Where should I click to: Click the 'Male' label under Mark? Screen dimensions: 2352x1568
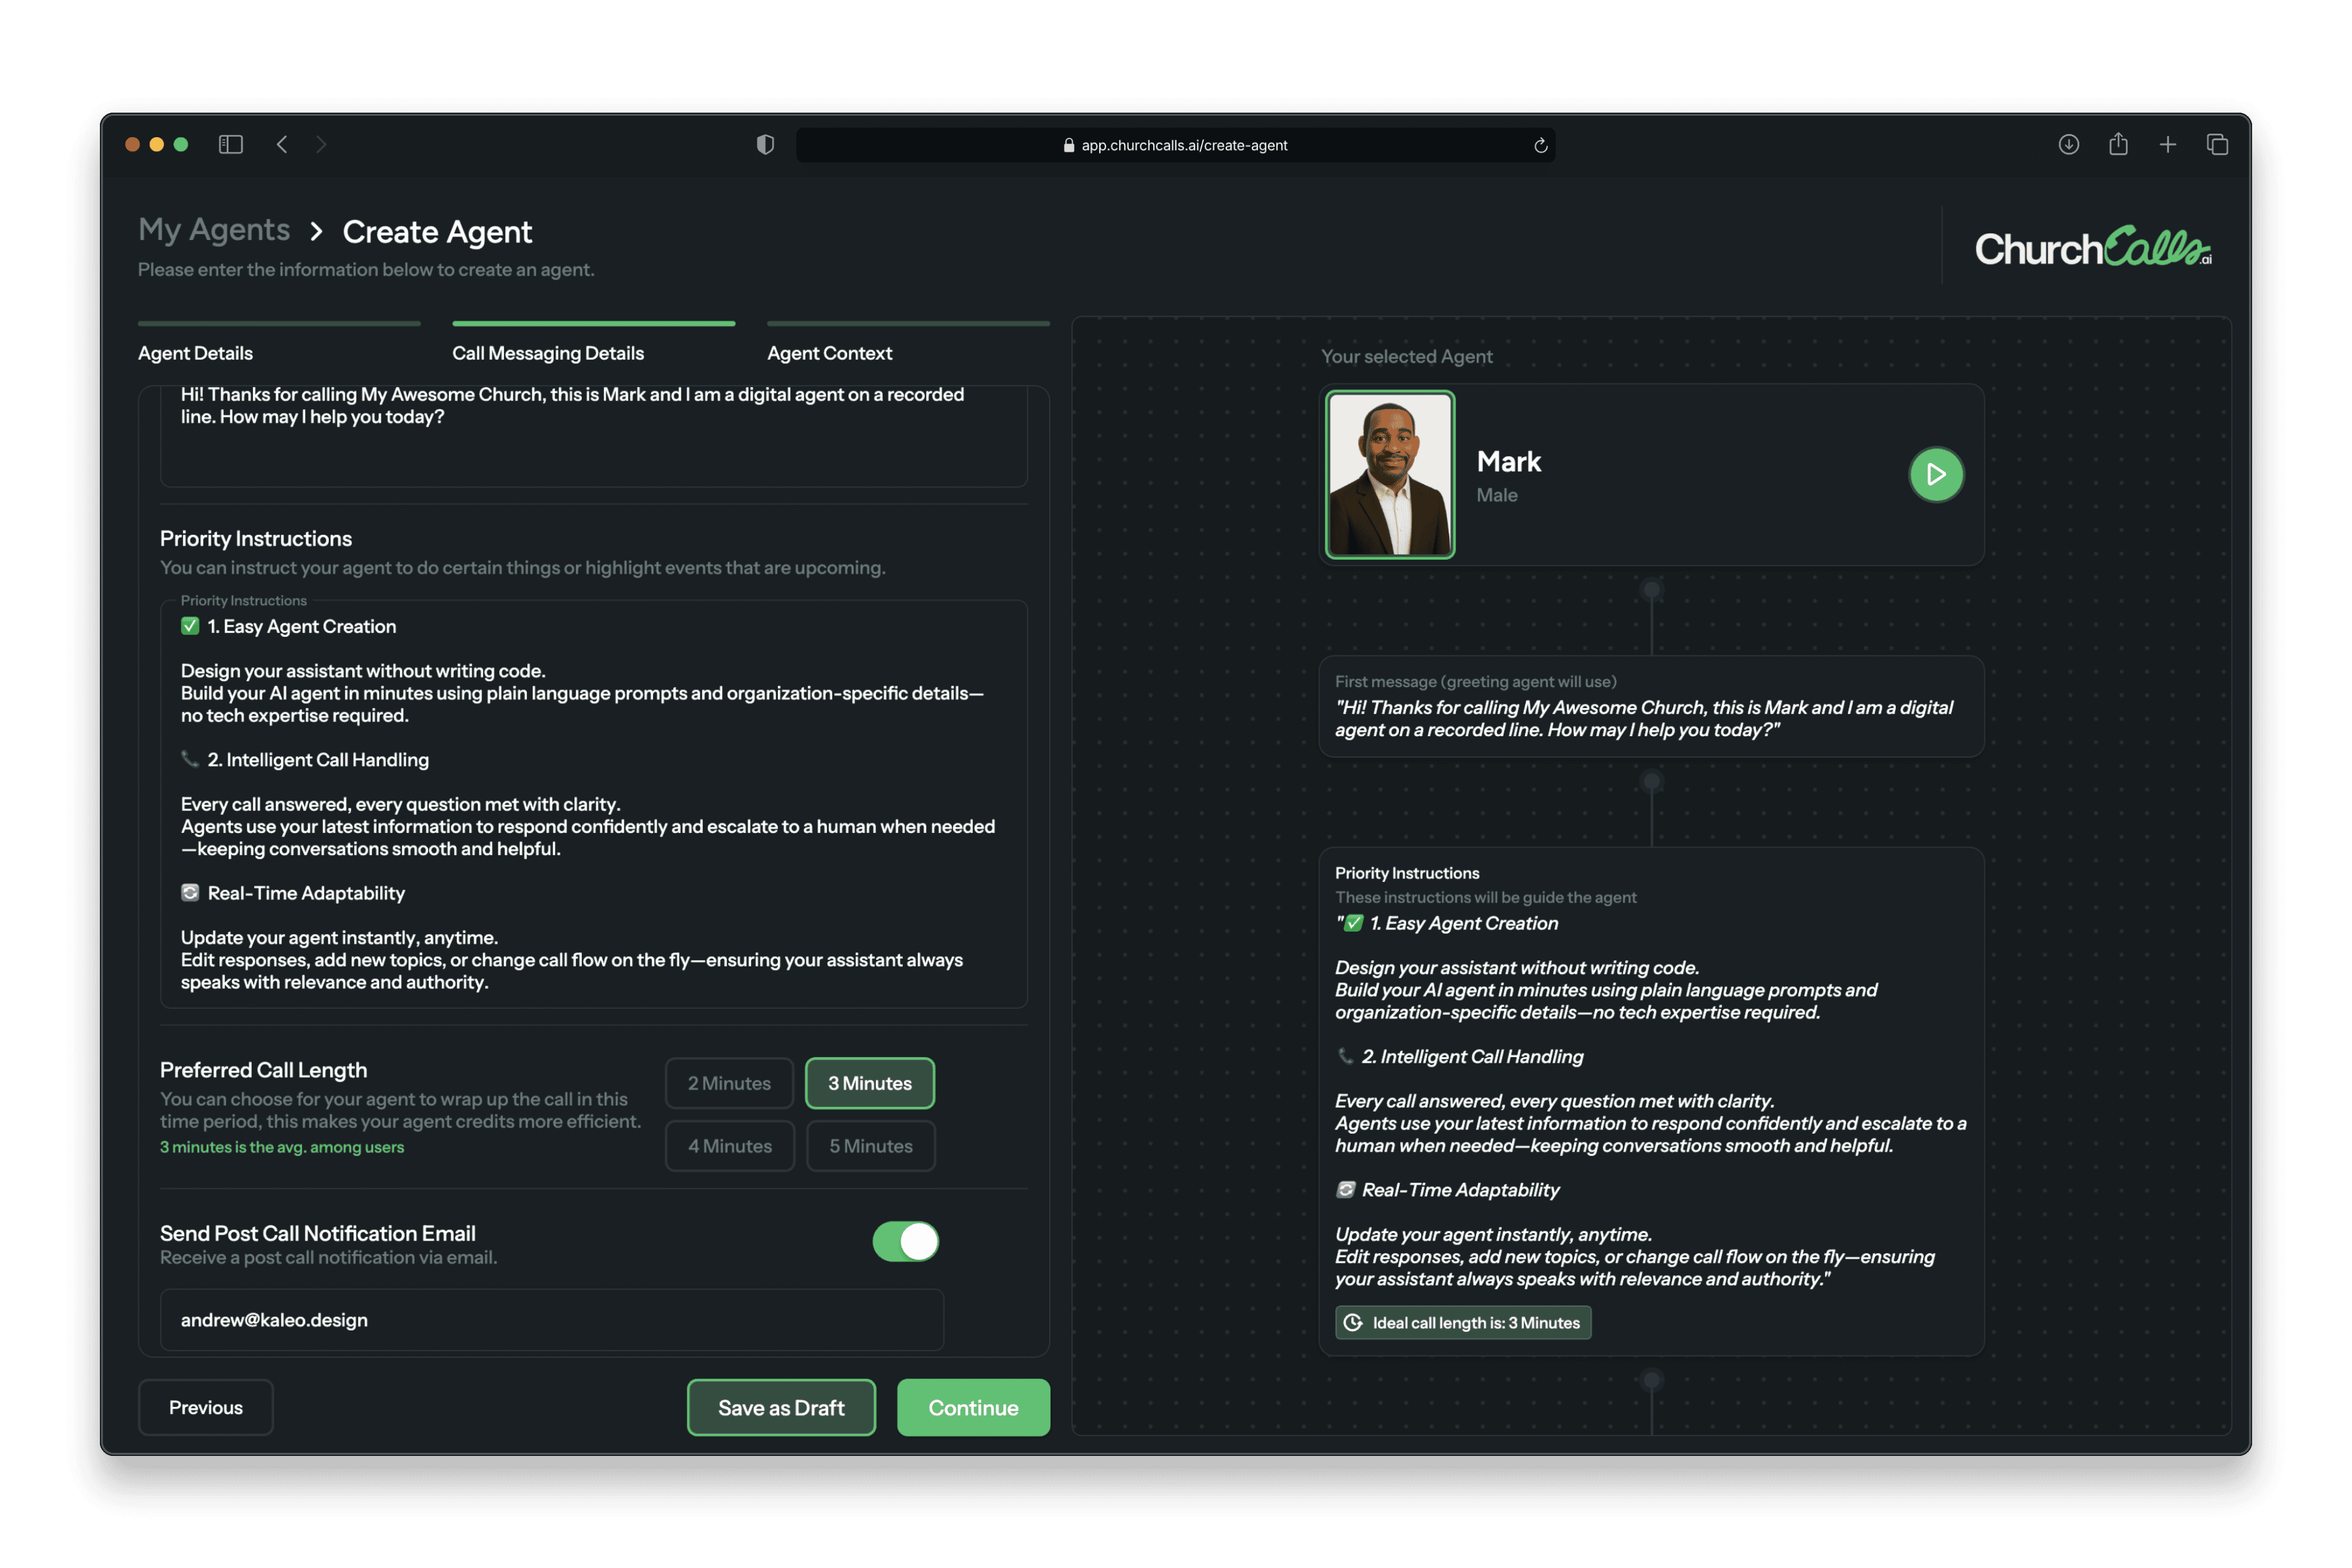coord(1497,495)
